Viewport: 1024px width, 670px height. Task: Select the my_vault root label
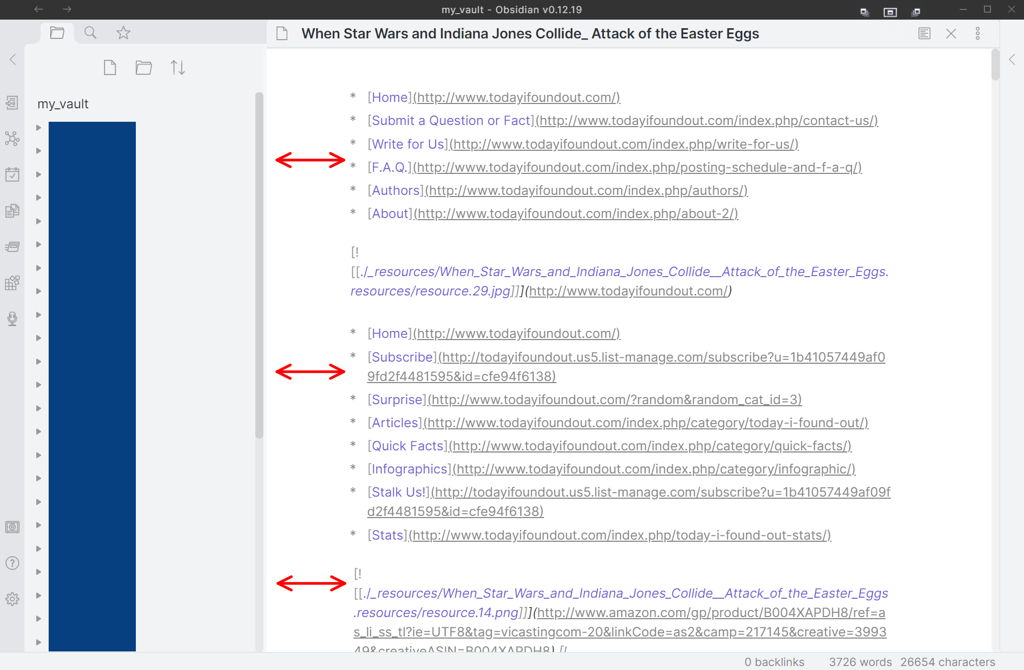63,104
